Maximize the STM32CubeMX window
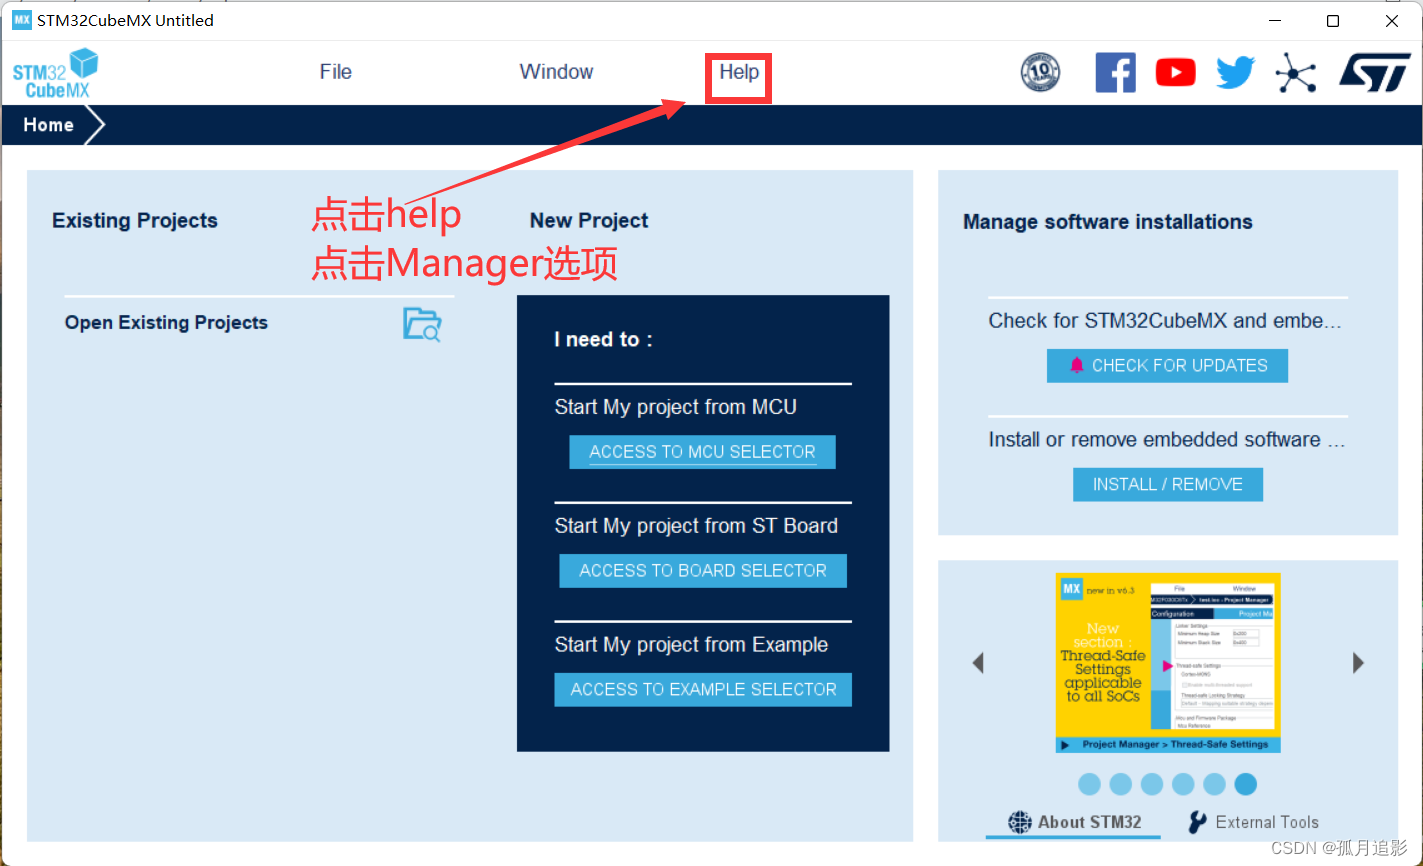Image resolution: width=1423 pixels, height=866 pixels. point(1333,20)
